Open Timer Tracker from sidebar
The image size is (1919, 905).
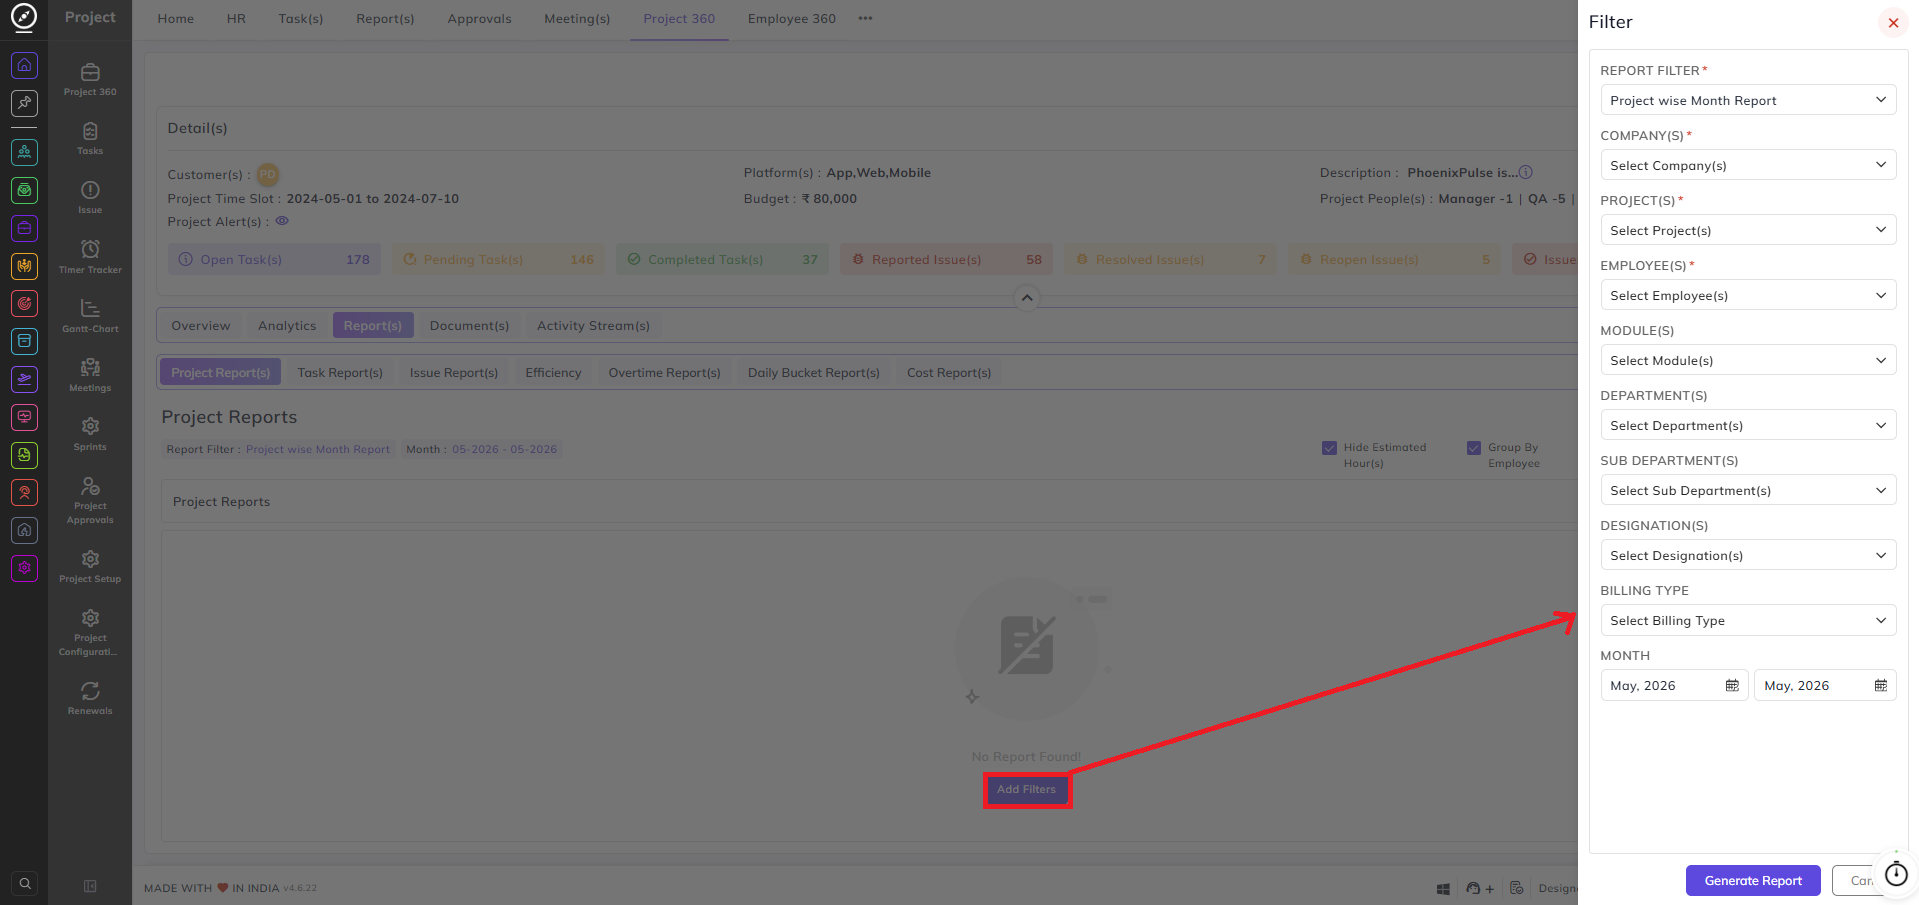coord(90,257)
